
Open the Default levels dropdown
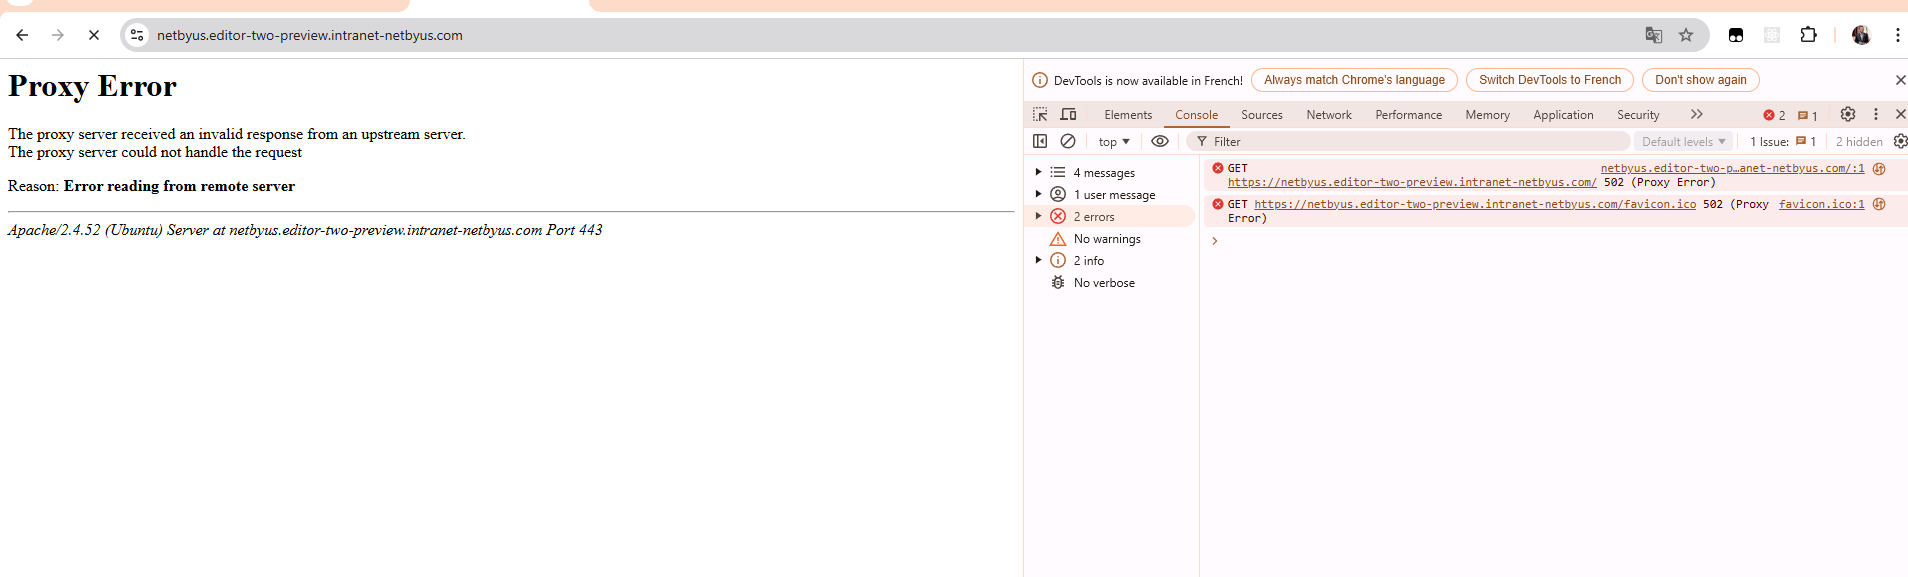[x=1684, y=142]
